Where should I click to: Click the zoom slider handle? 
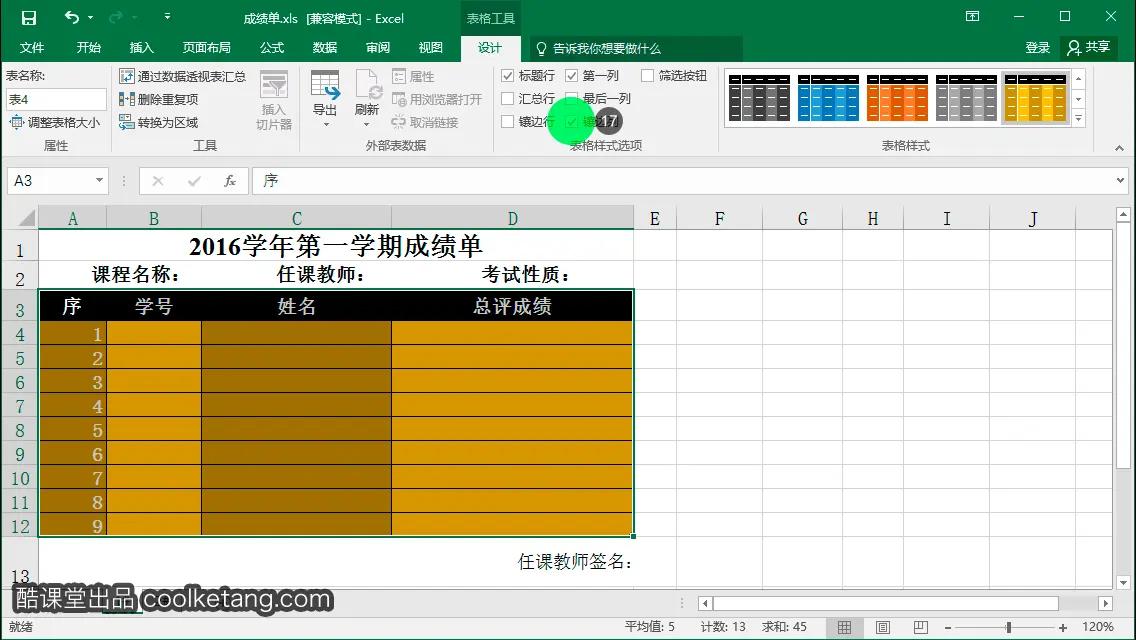pos(1008,627)
